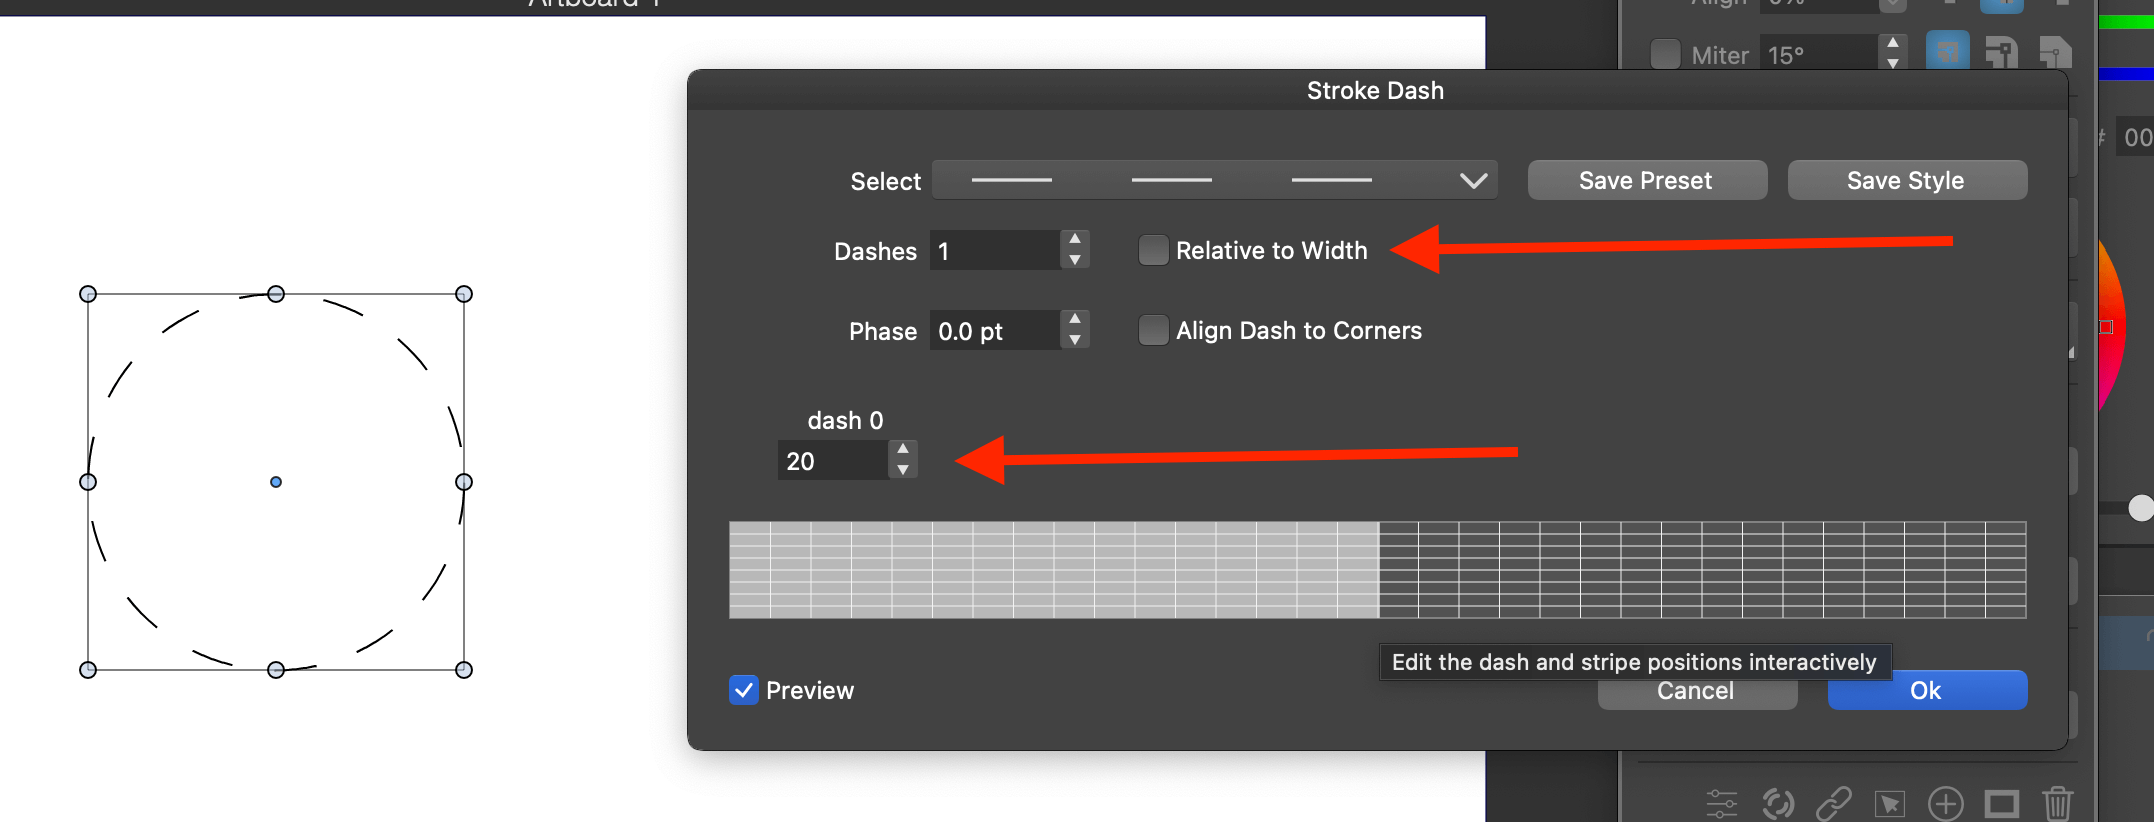
Task: Increase the Dashes count stepper
Action: point(1075,240)
